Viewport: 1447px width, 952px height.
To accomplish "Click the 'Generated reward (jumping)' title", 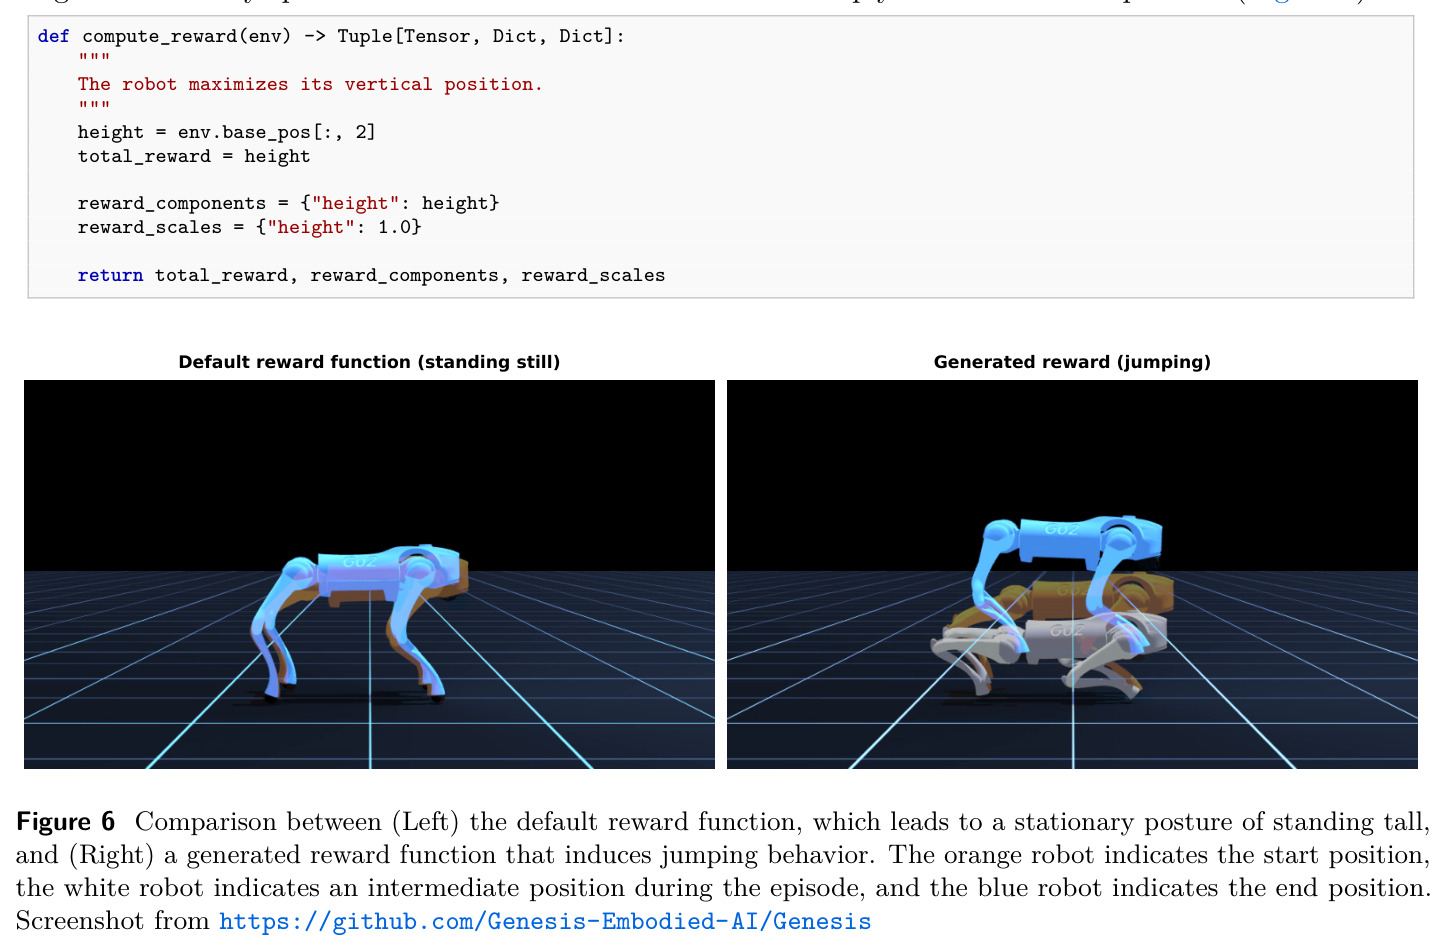I will click(x=1072, y=362).
